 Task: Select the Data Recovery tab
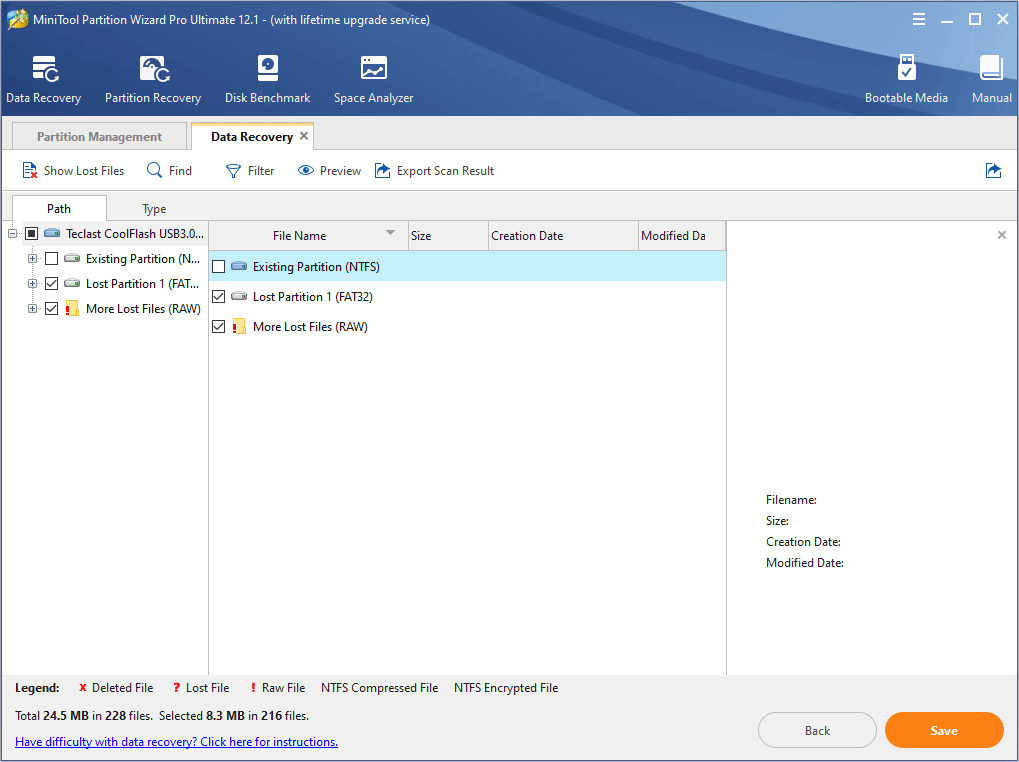(x=252, y=136)
